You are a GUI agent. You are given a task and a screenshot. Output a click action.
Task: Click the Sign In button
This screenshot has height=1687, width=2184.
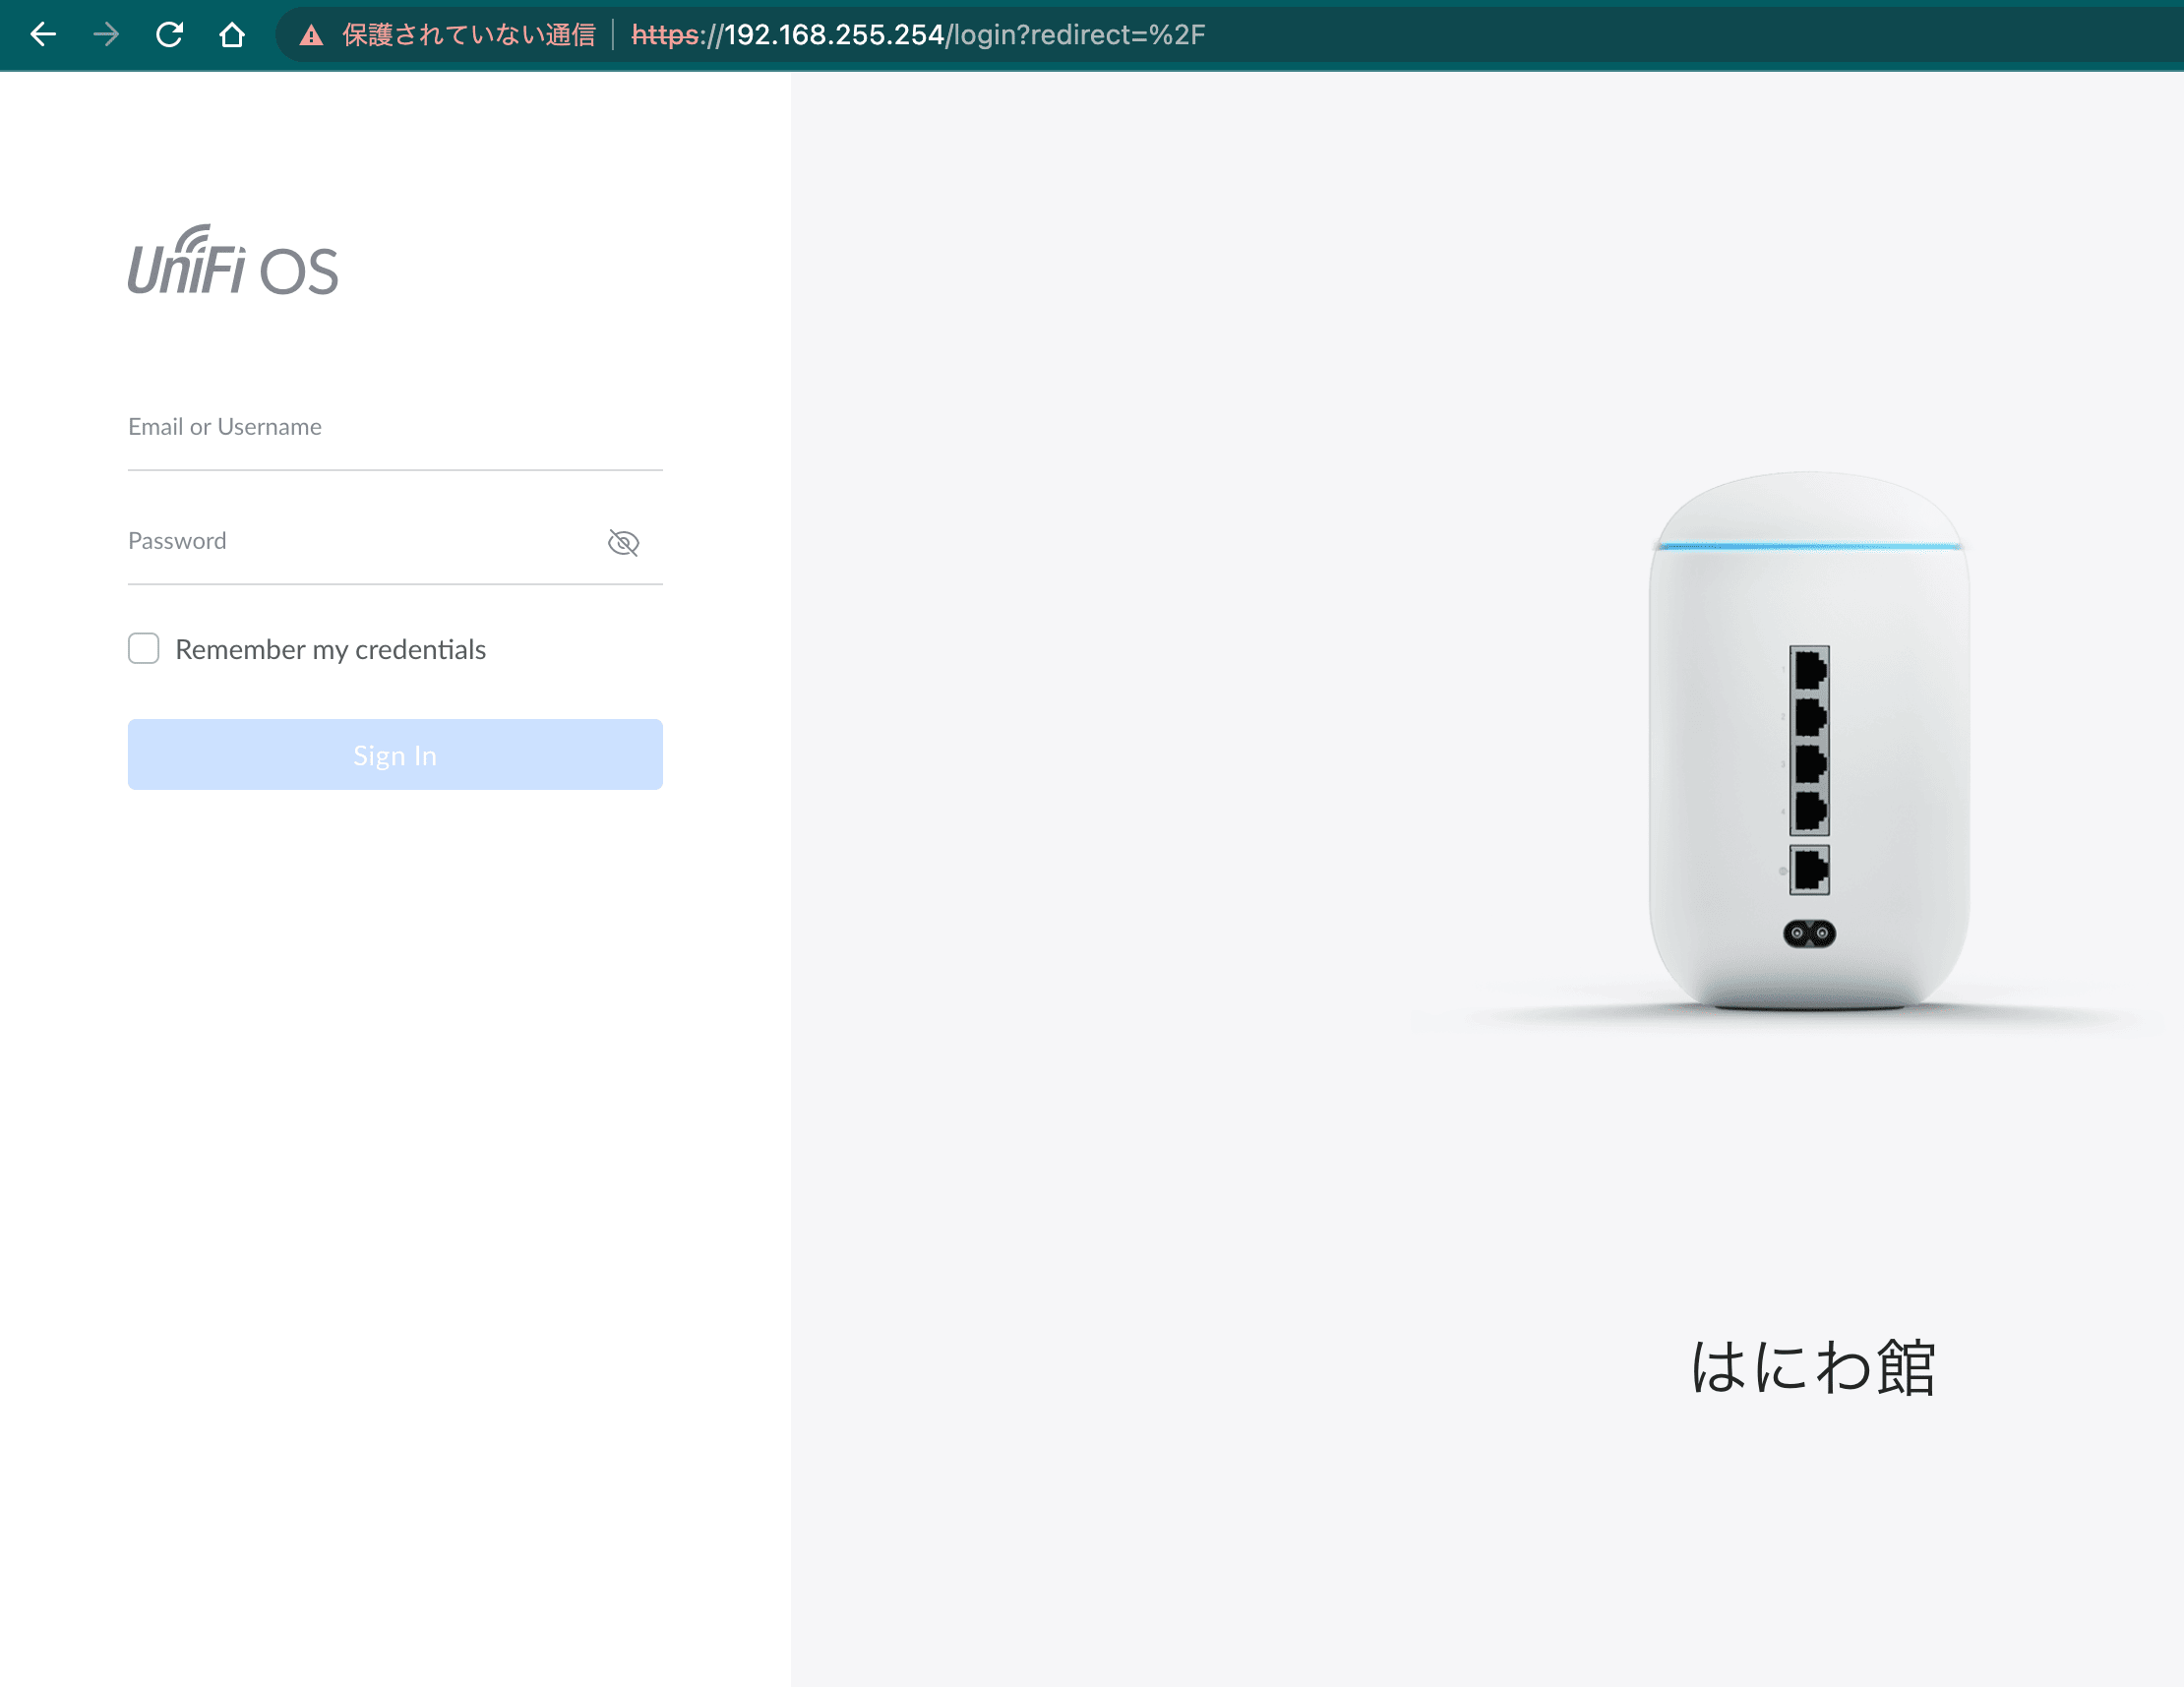coord(395,754)
